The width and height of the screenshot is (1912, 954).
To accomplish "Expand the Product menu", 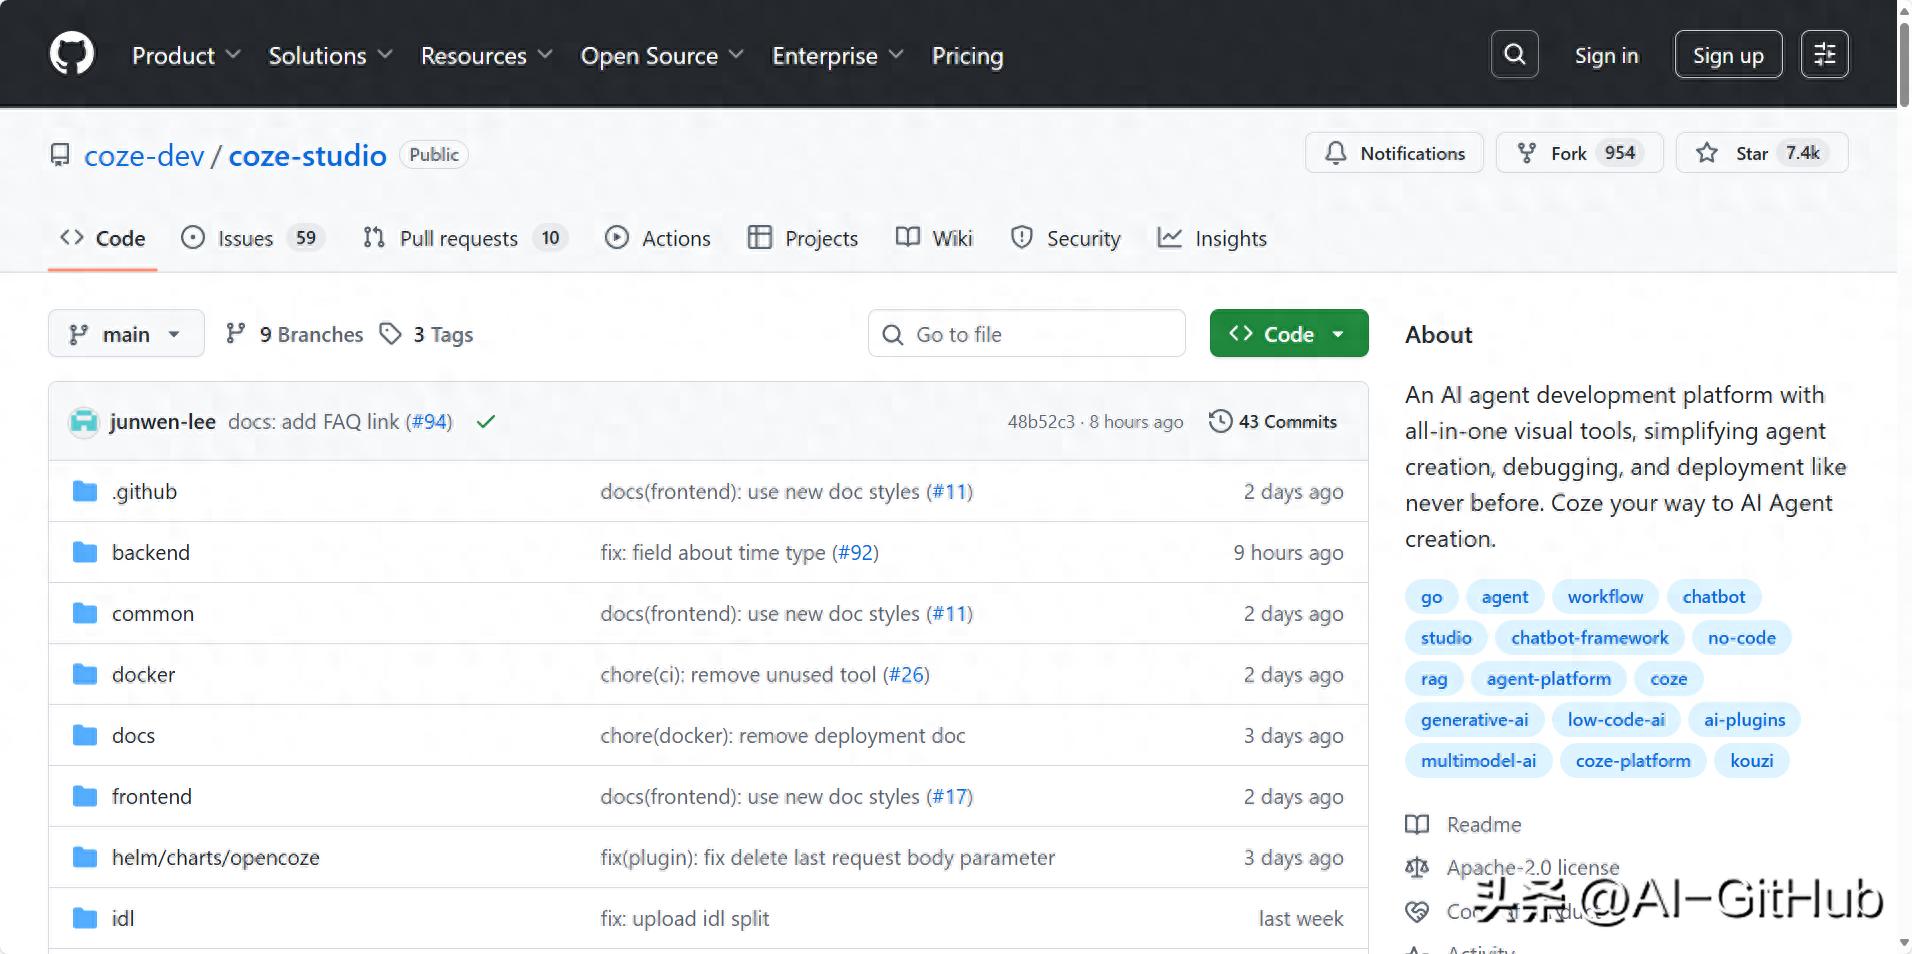I will 186,55.
